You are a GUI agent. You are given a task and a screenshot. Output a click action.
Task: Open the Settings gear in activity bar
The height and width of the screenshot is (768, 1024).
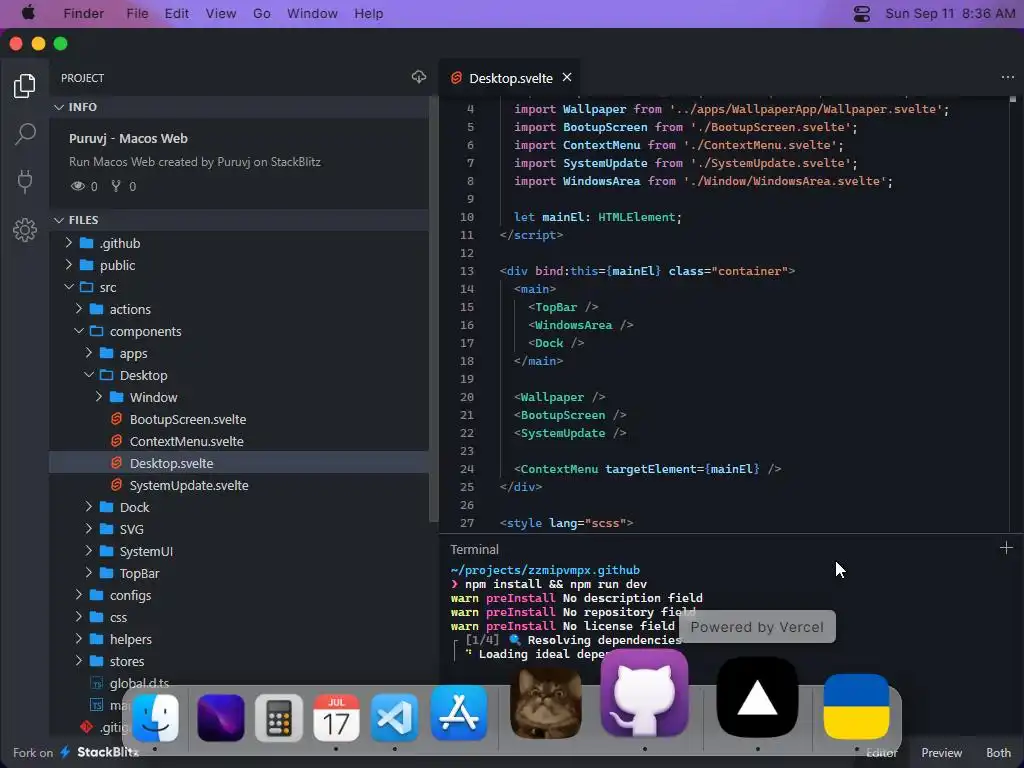point(25,230)
